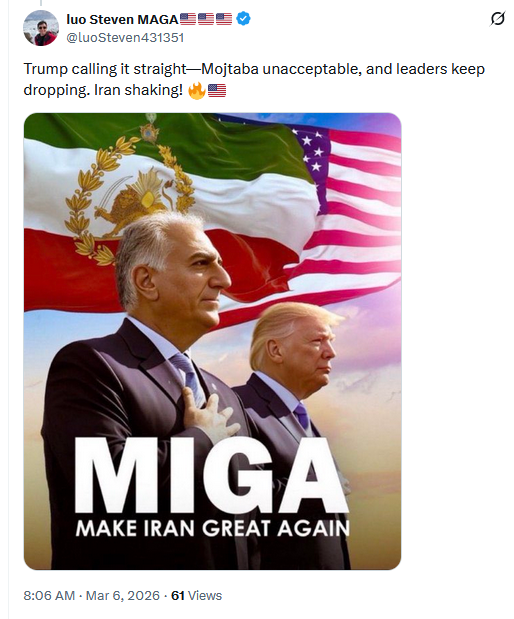Click the blue verified checkmark badge
The image size is (514, 619).
243,19
